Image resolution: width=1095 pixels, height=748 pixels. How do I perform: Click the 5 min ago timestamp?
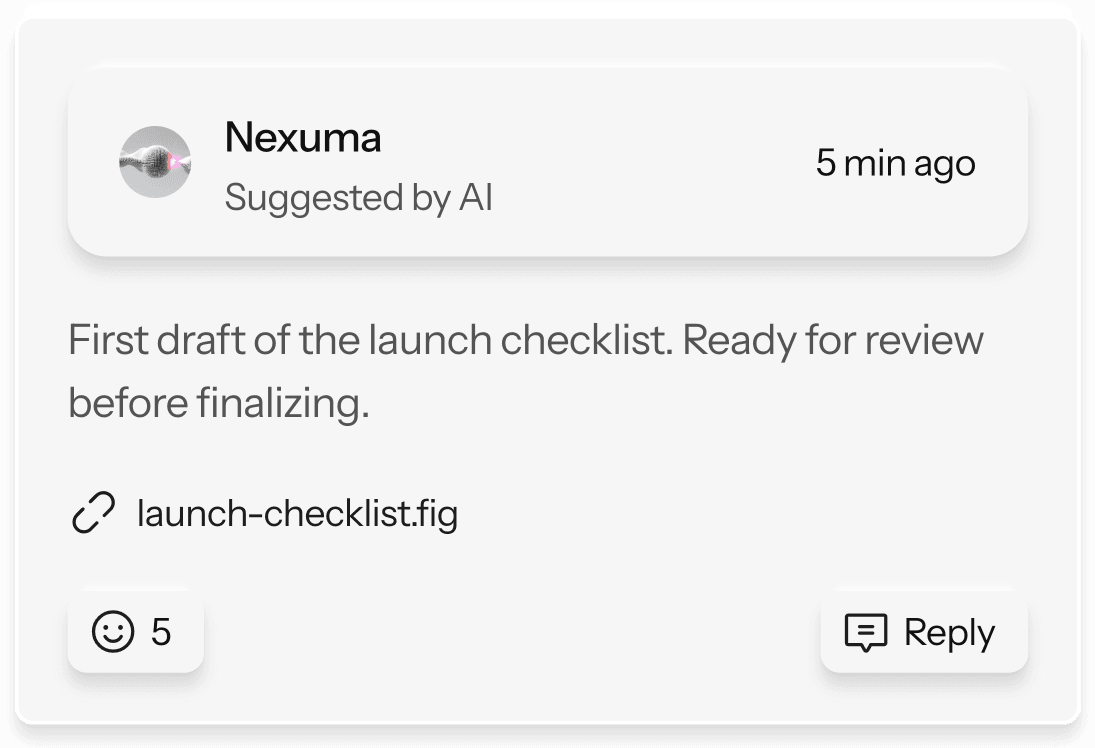point(896,162)
